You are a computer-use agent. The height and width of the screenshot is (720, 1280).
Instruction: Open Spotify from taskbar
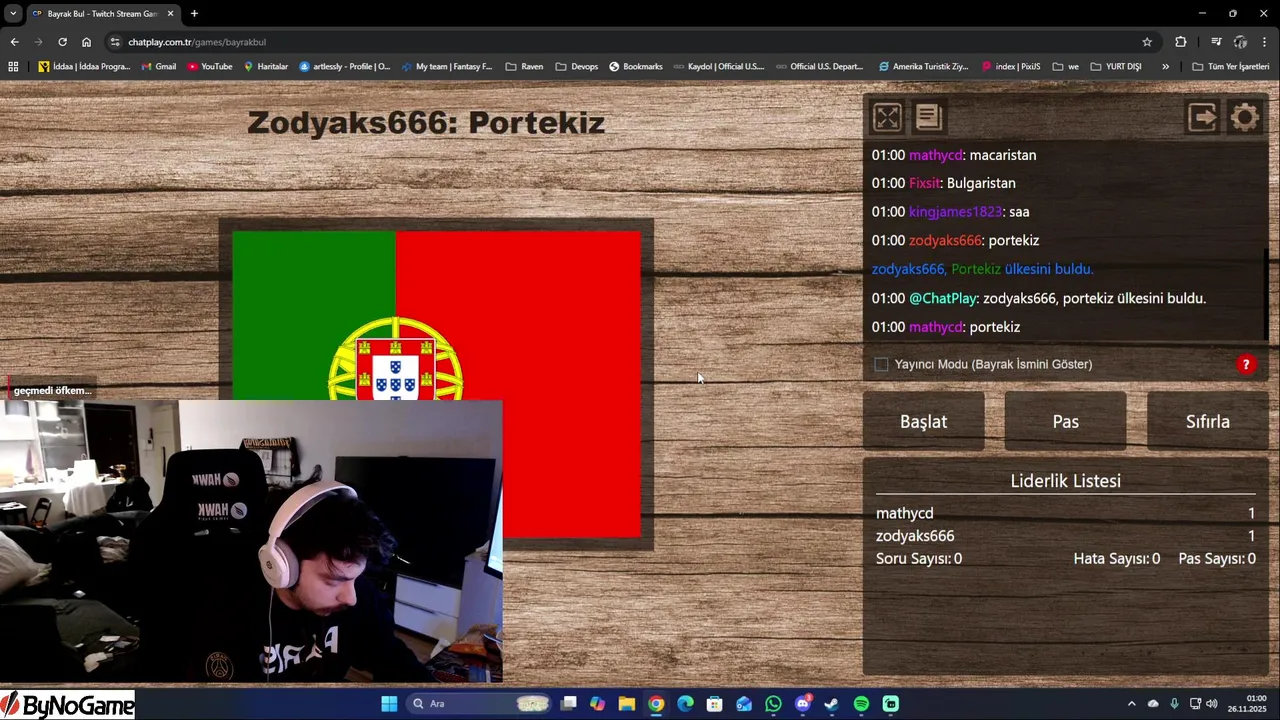tap(861, 704)
